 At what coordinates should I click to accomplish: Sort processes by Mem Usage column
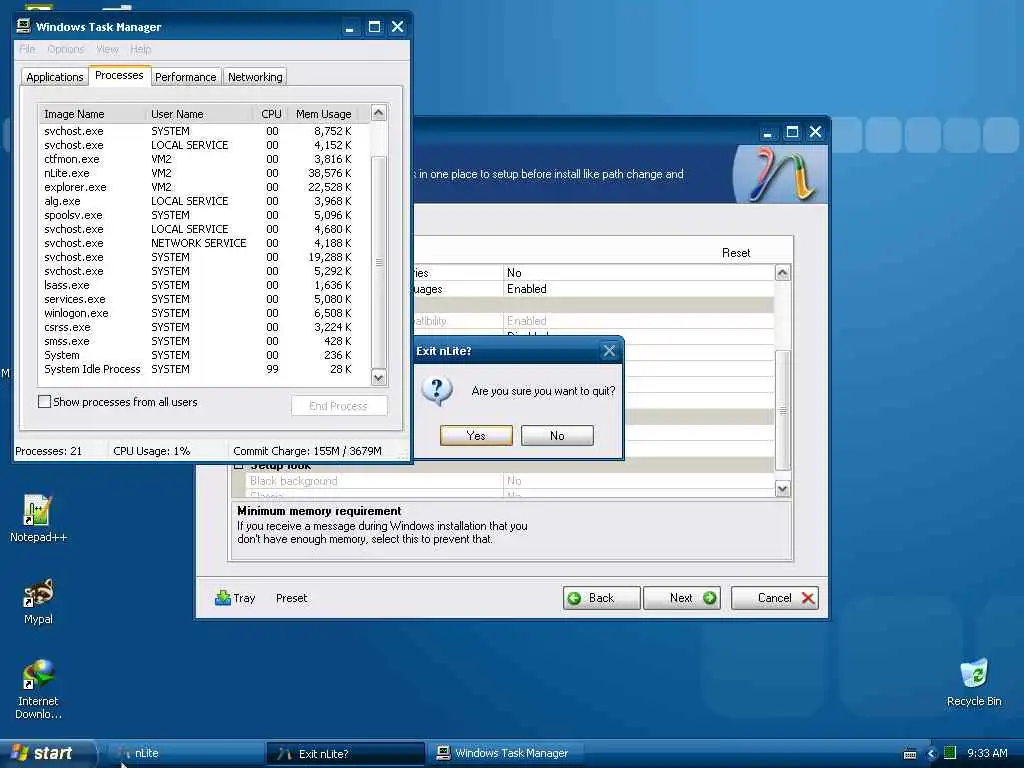[323, 114]
